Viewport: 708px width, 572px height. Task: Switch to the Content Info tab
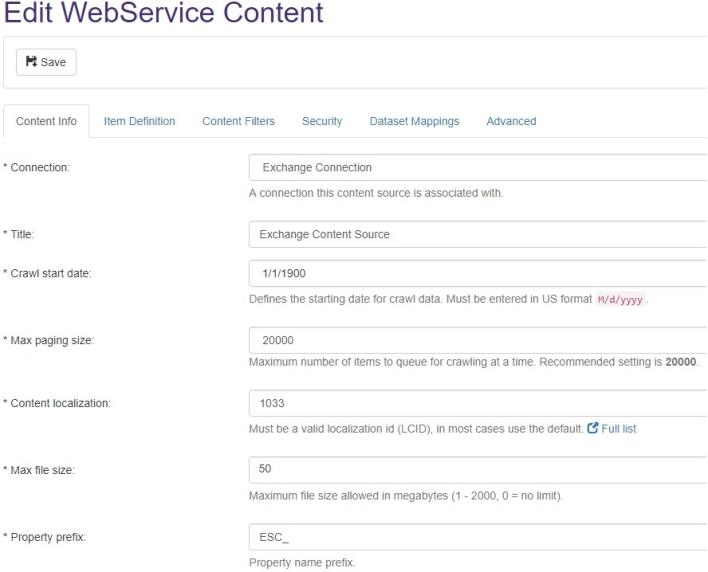point(46,121)
